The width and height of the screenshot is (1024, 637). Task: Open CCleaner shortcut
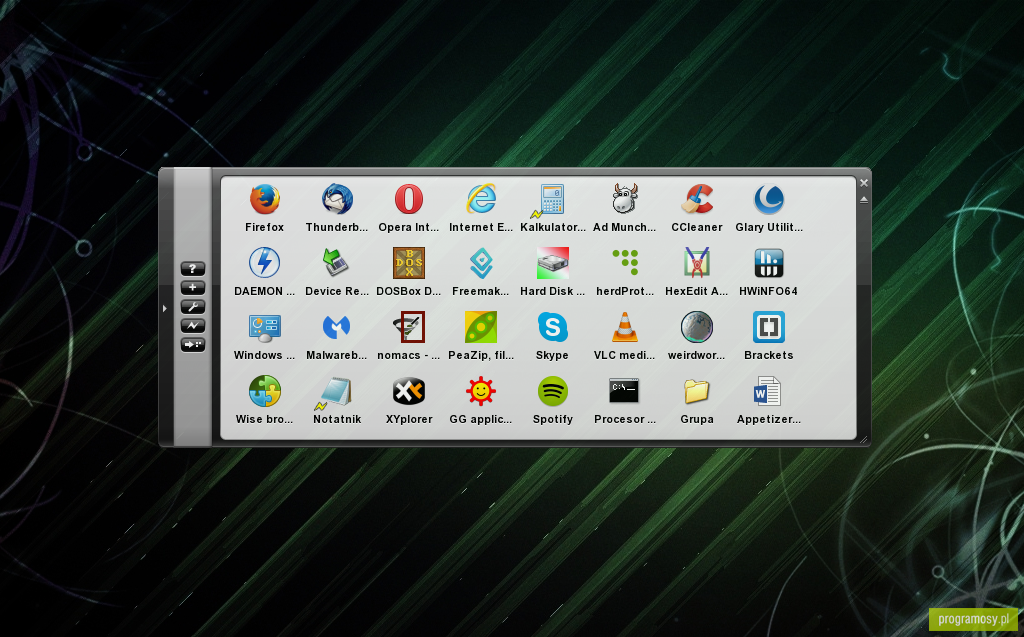tap(697, 199)
